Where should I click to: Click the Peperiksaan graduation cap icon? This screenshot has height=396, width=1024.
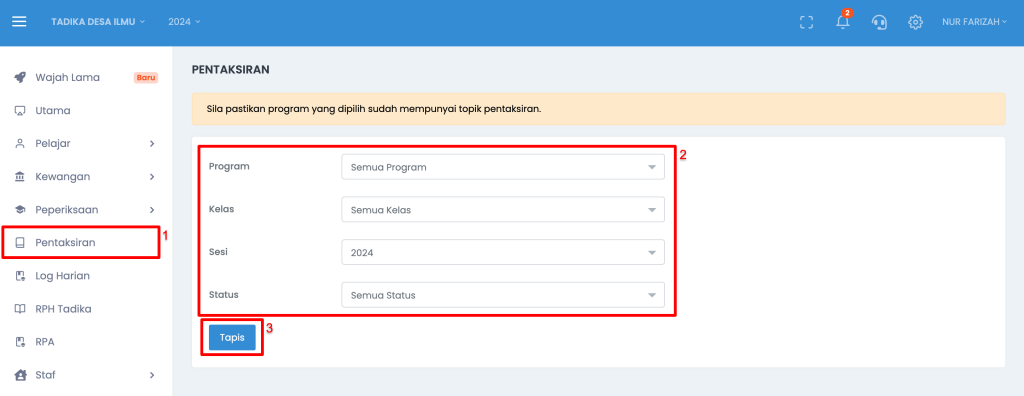(20, 210)
